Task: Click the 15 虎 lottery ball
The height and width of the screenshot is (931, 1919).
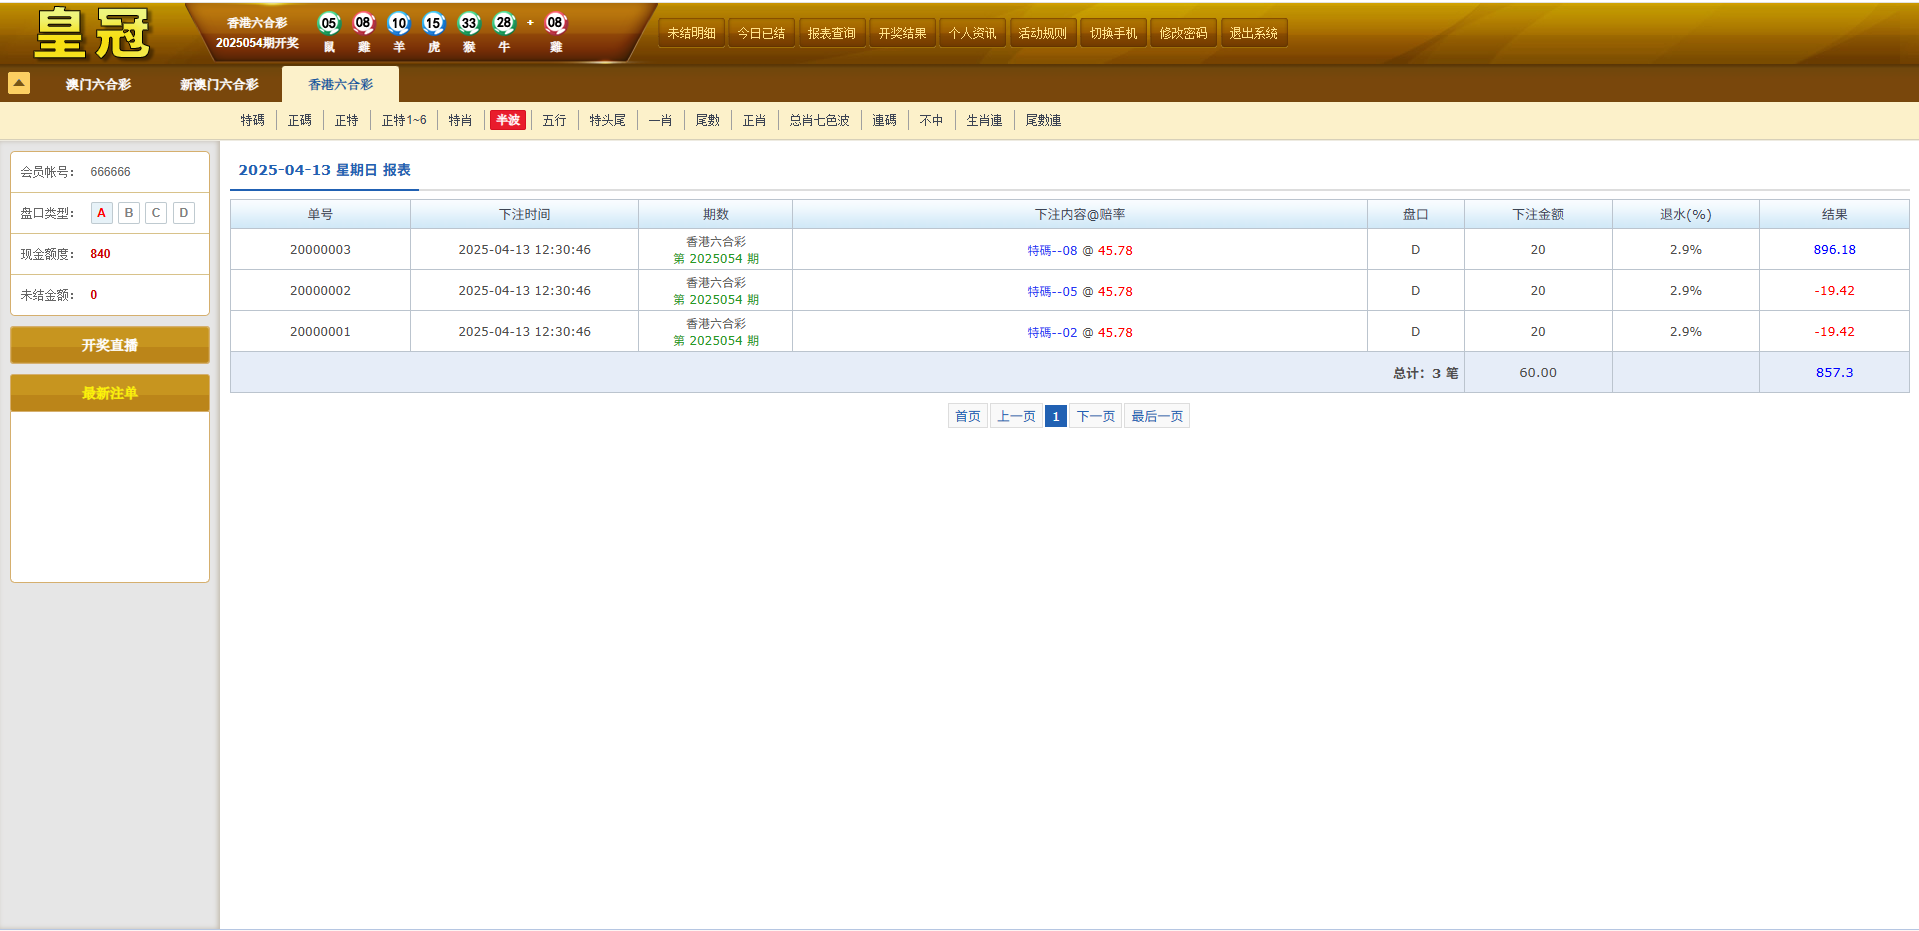Action: point(433,22)
